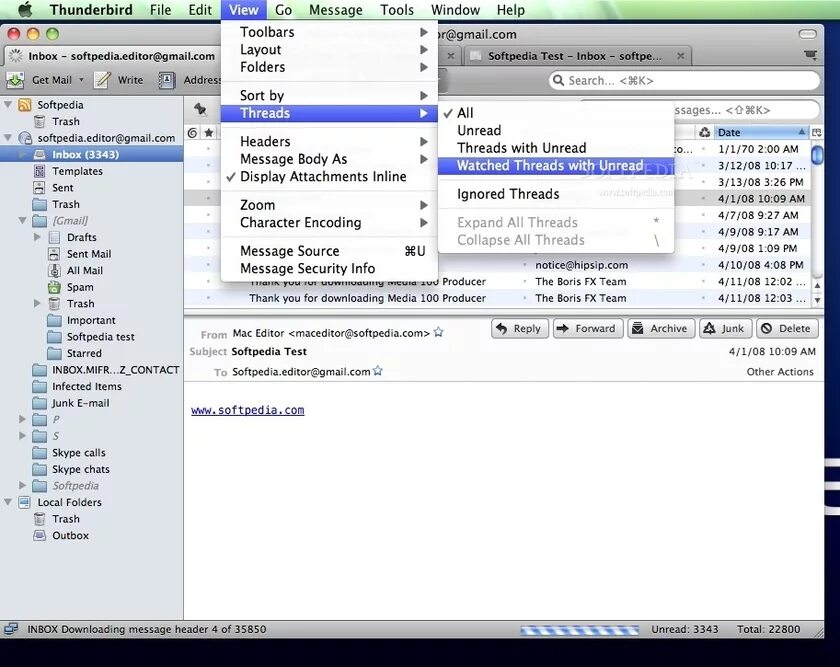Image resolution: width=840 pixels, height=667 pixels.
Task: Click the thread column header icon
Action: click(192, 133)
